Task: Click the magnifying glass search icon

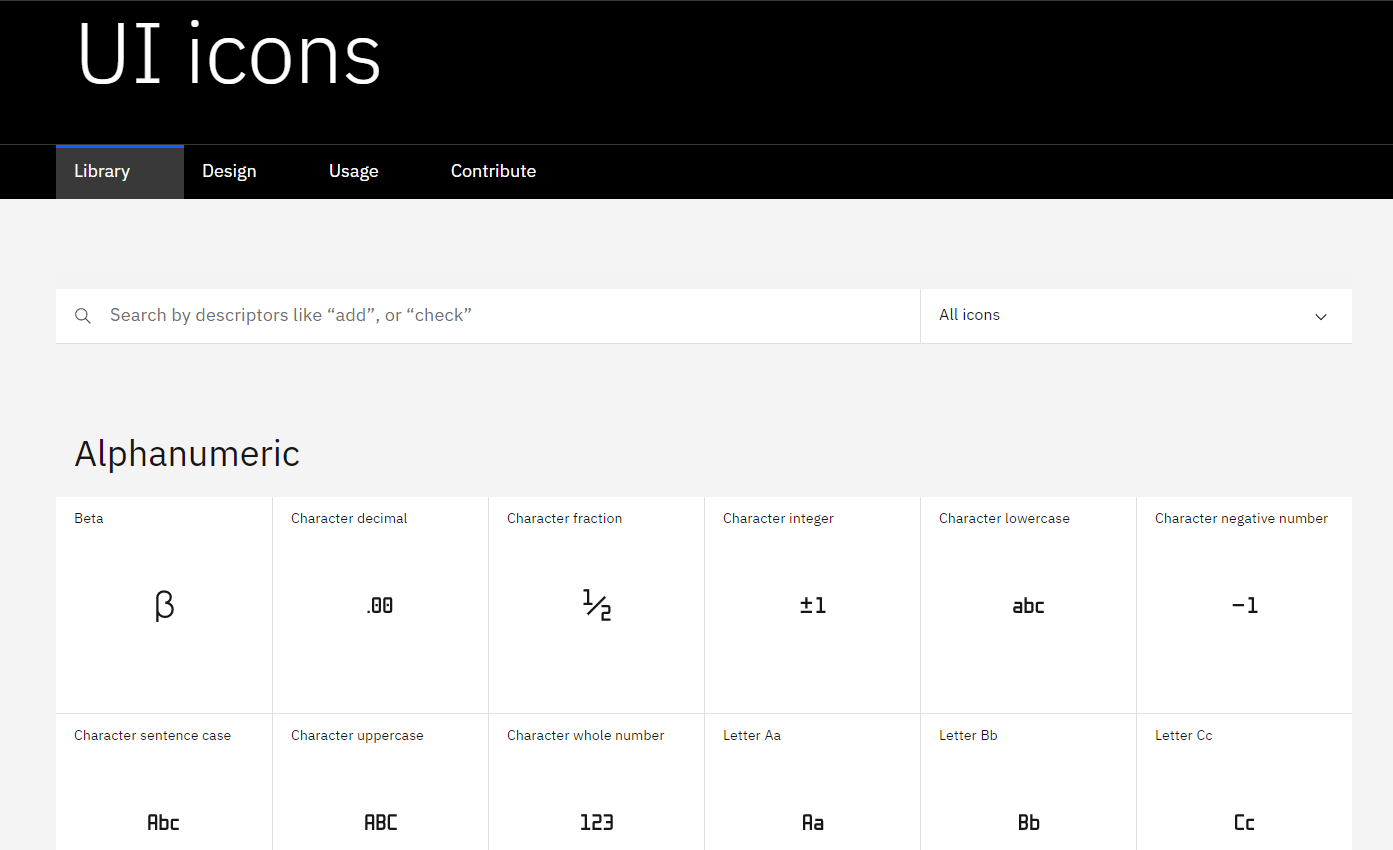Action: [83, 316]
